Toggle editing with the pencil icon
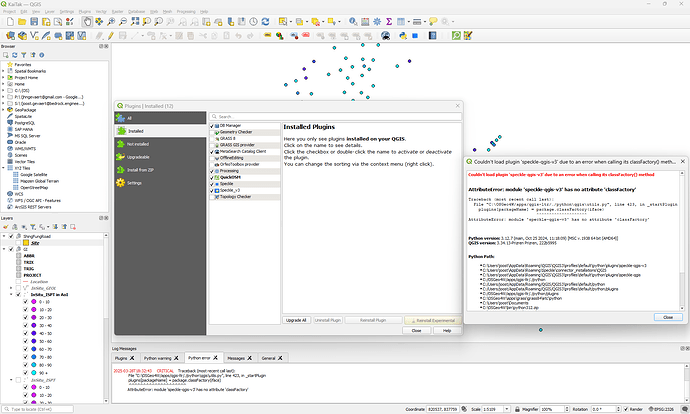Image resolution: width=690 pixels, height=414 pixels. click(x=111, y=36)
